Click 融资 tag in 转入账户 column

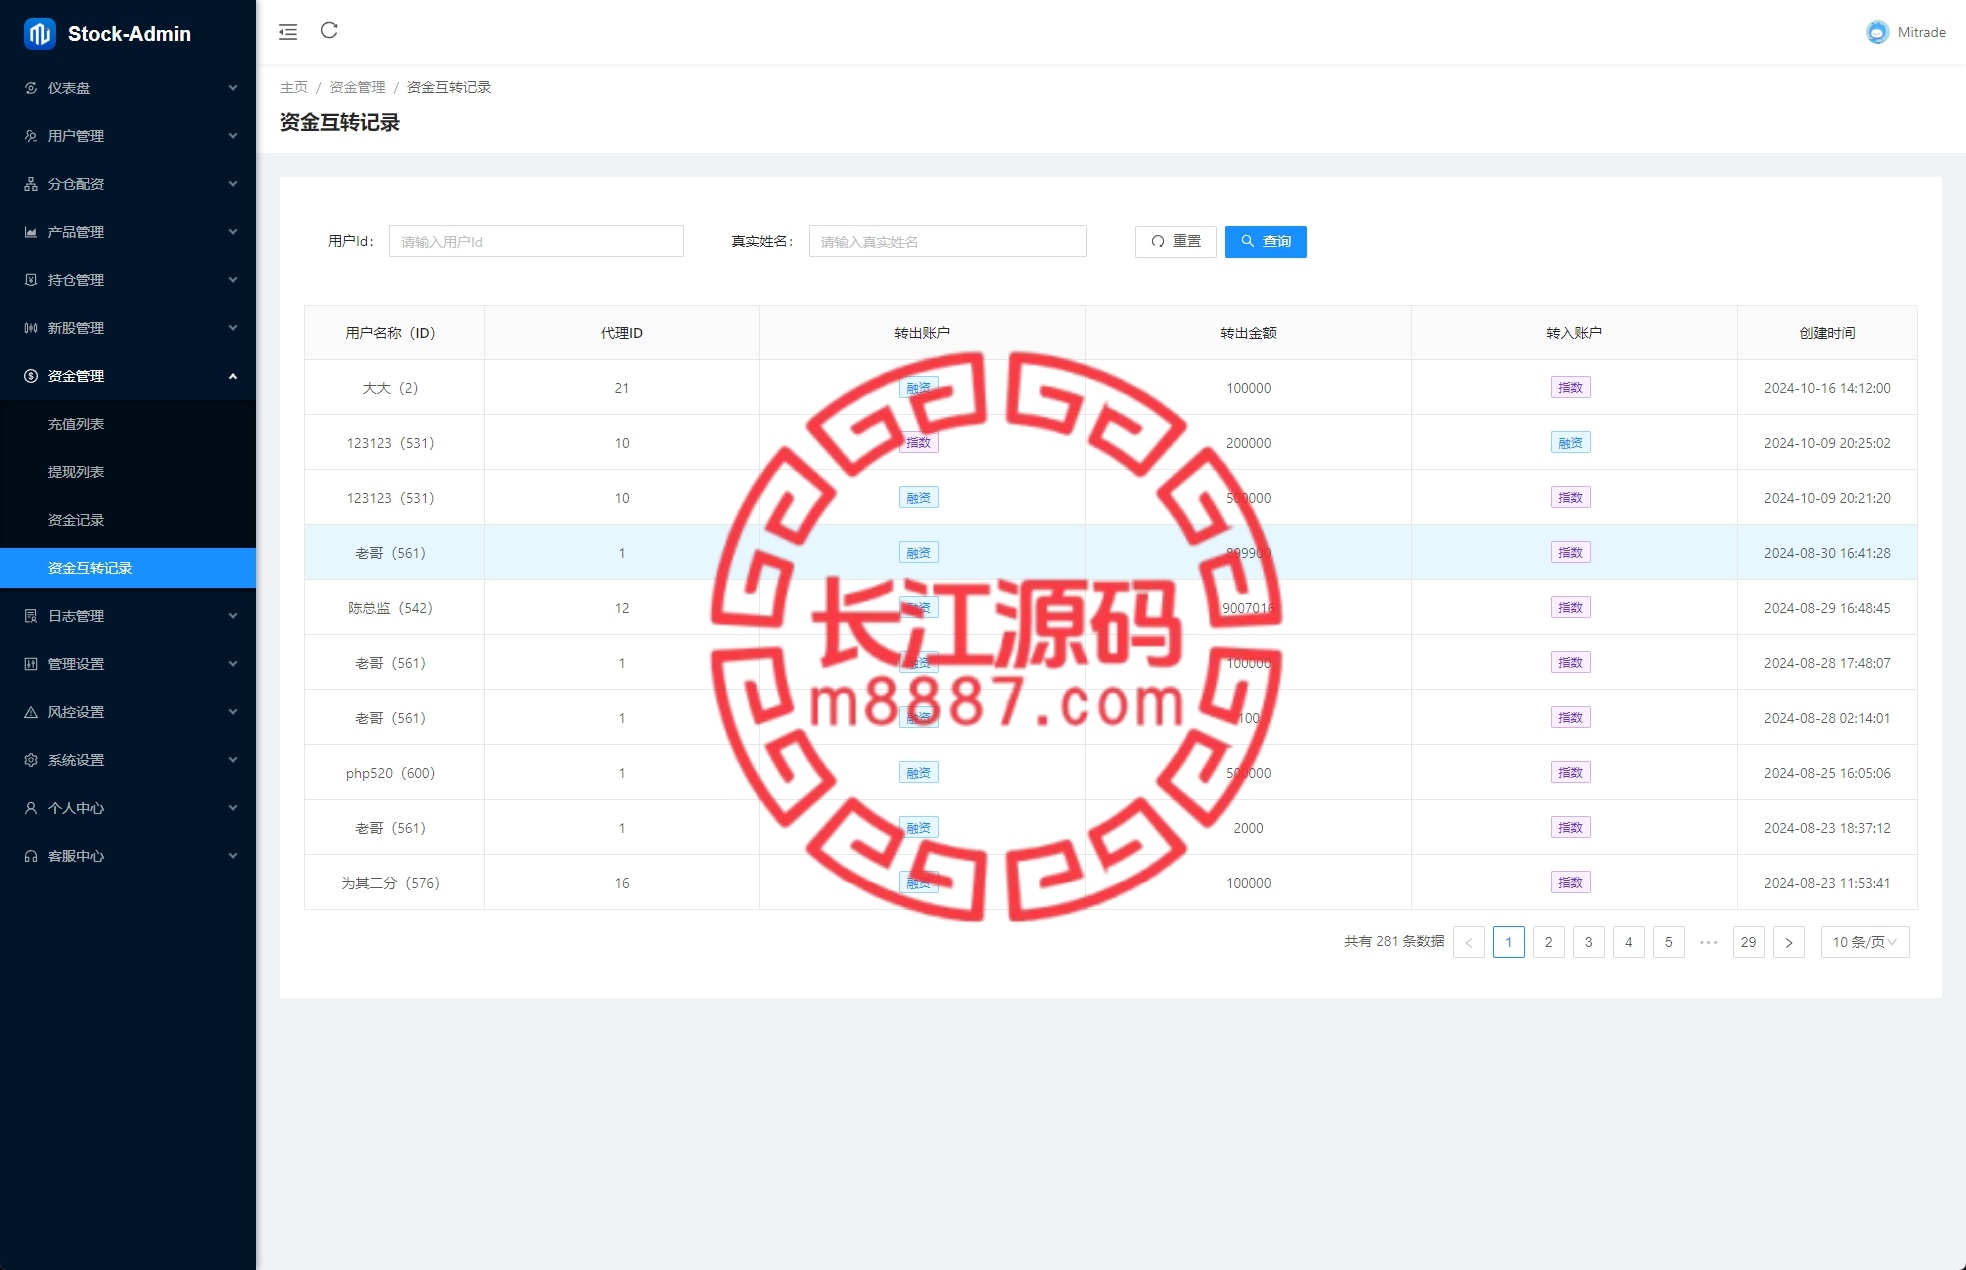(x=1571, y=443)
